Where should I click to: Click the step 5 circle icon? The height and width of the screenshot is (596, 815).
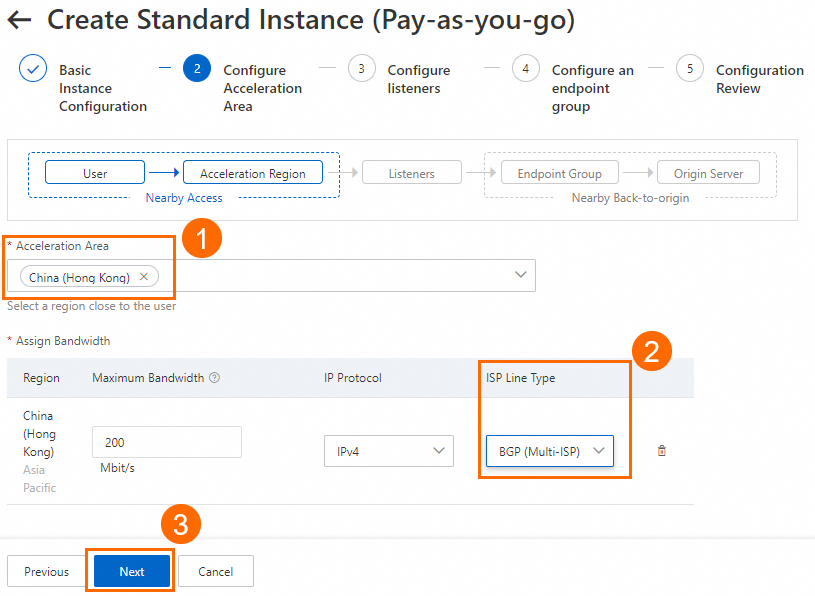tap(689, 69)
